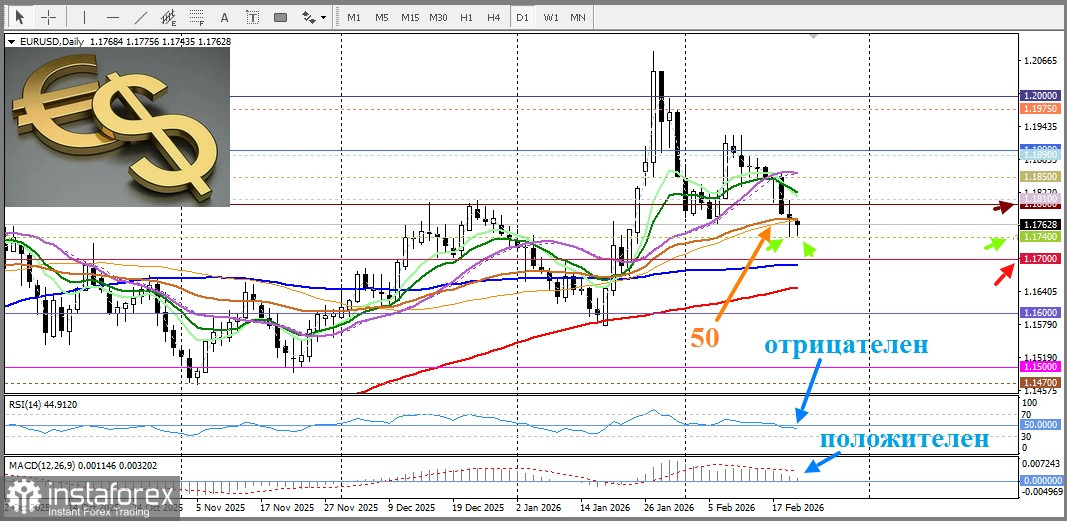Select the Text Label tool

coord(252,17)
